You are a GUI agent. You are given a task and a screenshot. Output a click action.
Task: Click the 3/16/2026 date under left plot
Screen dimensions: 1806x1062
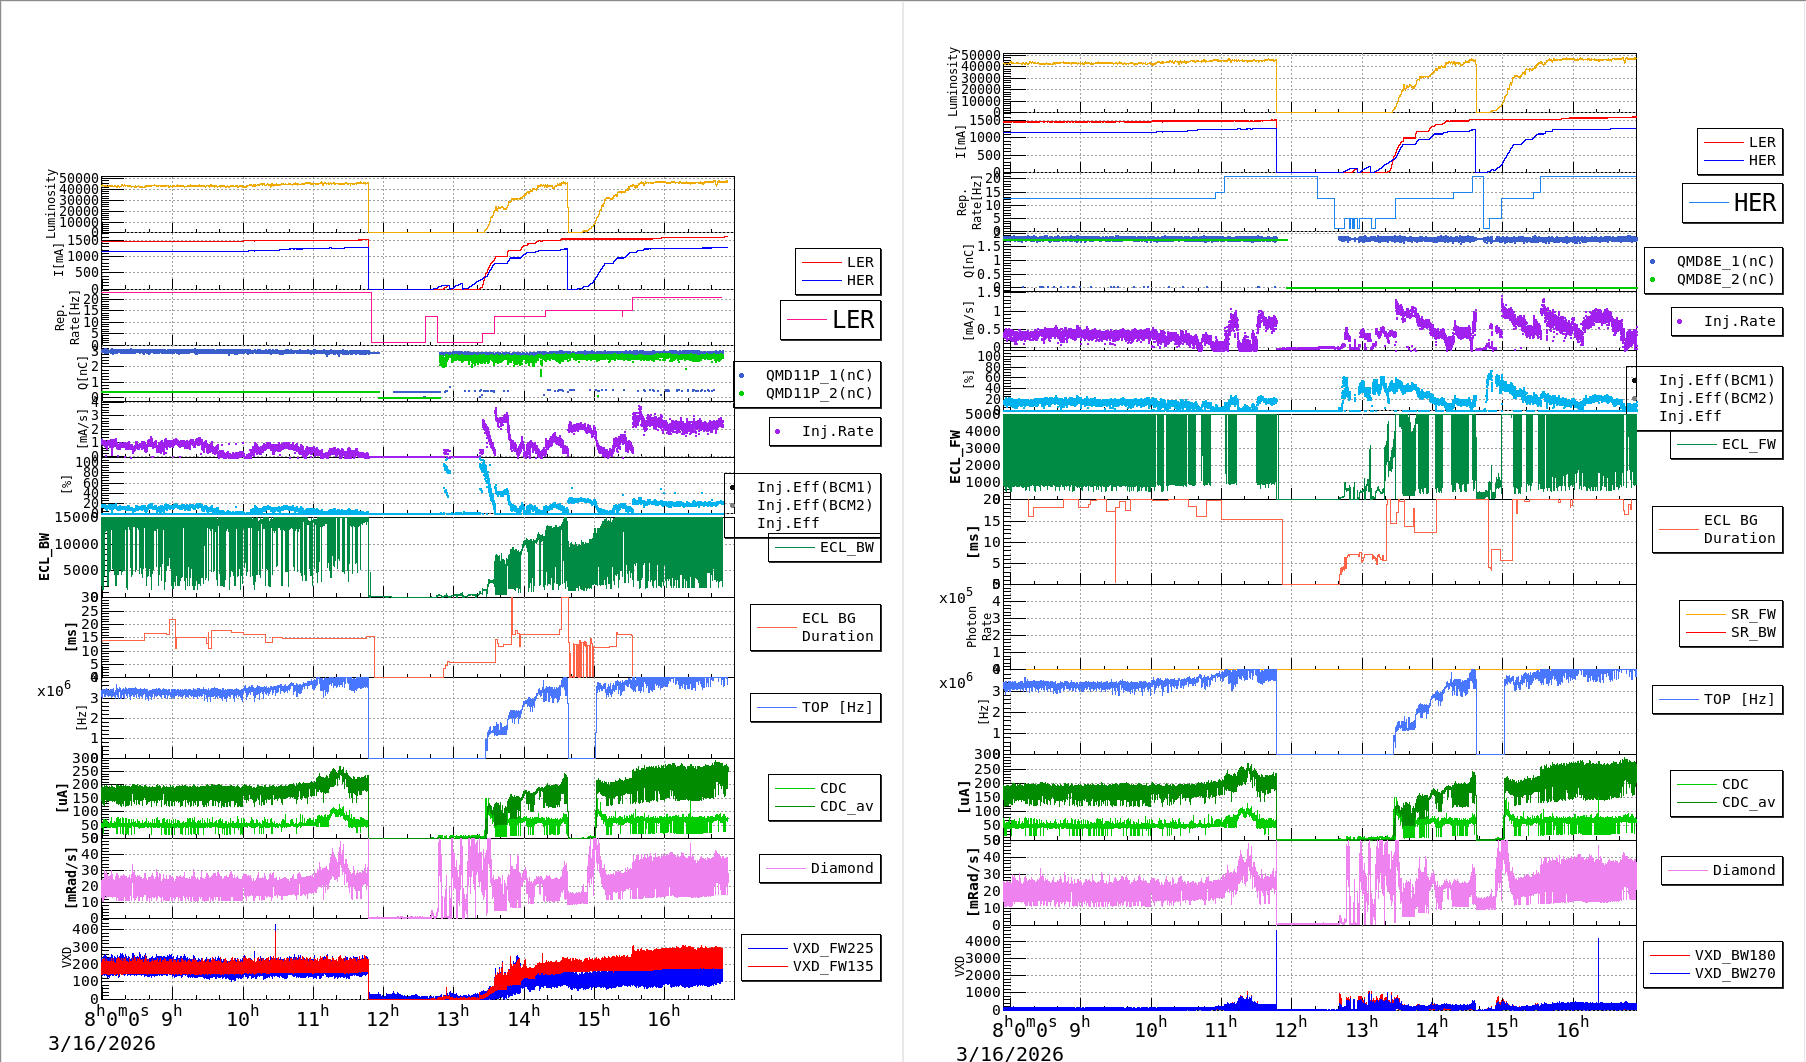102,1043
